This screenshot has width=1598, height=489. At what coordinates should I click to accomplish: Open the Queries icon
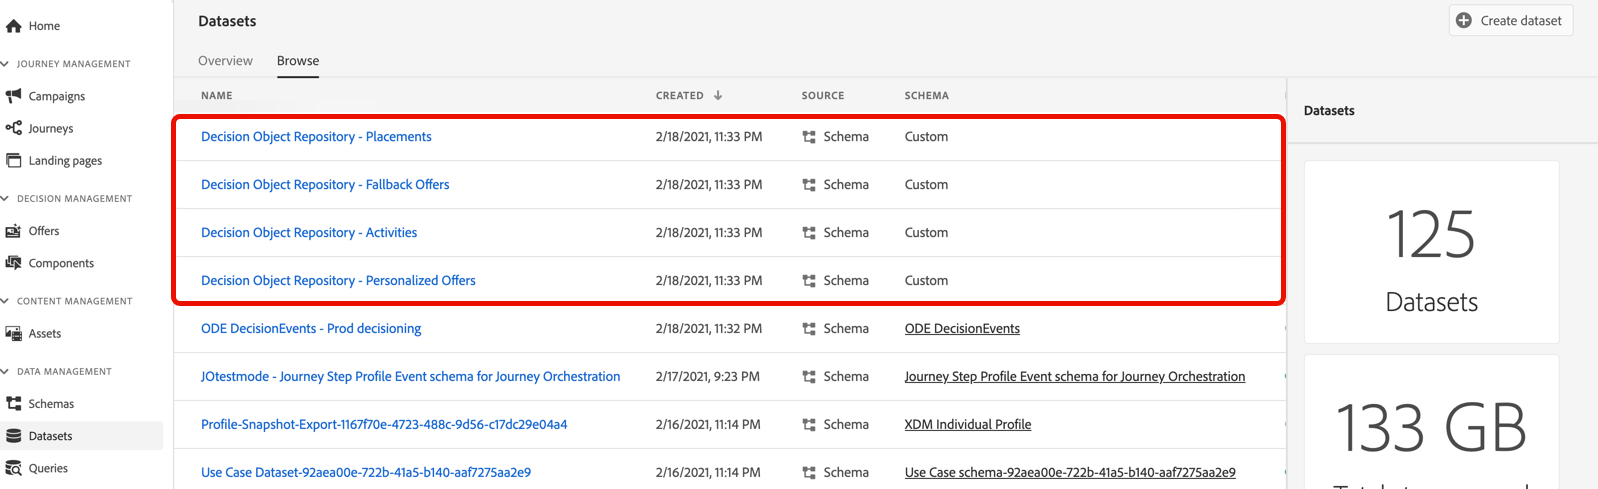click(x=14, y=468)
